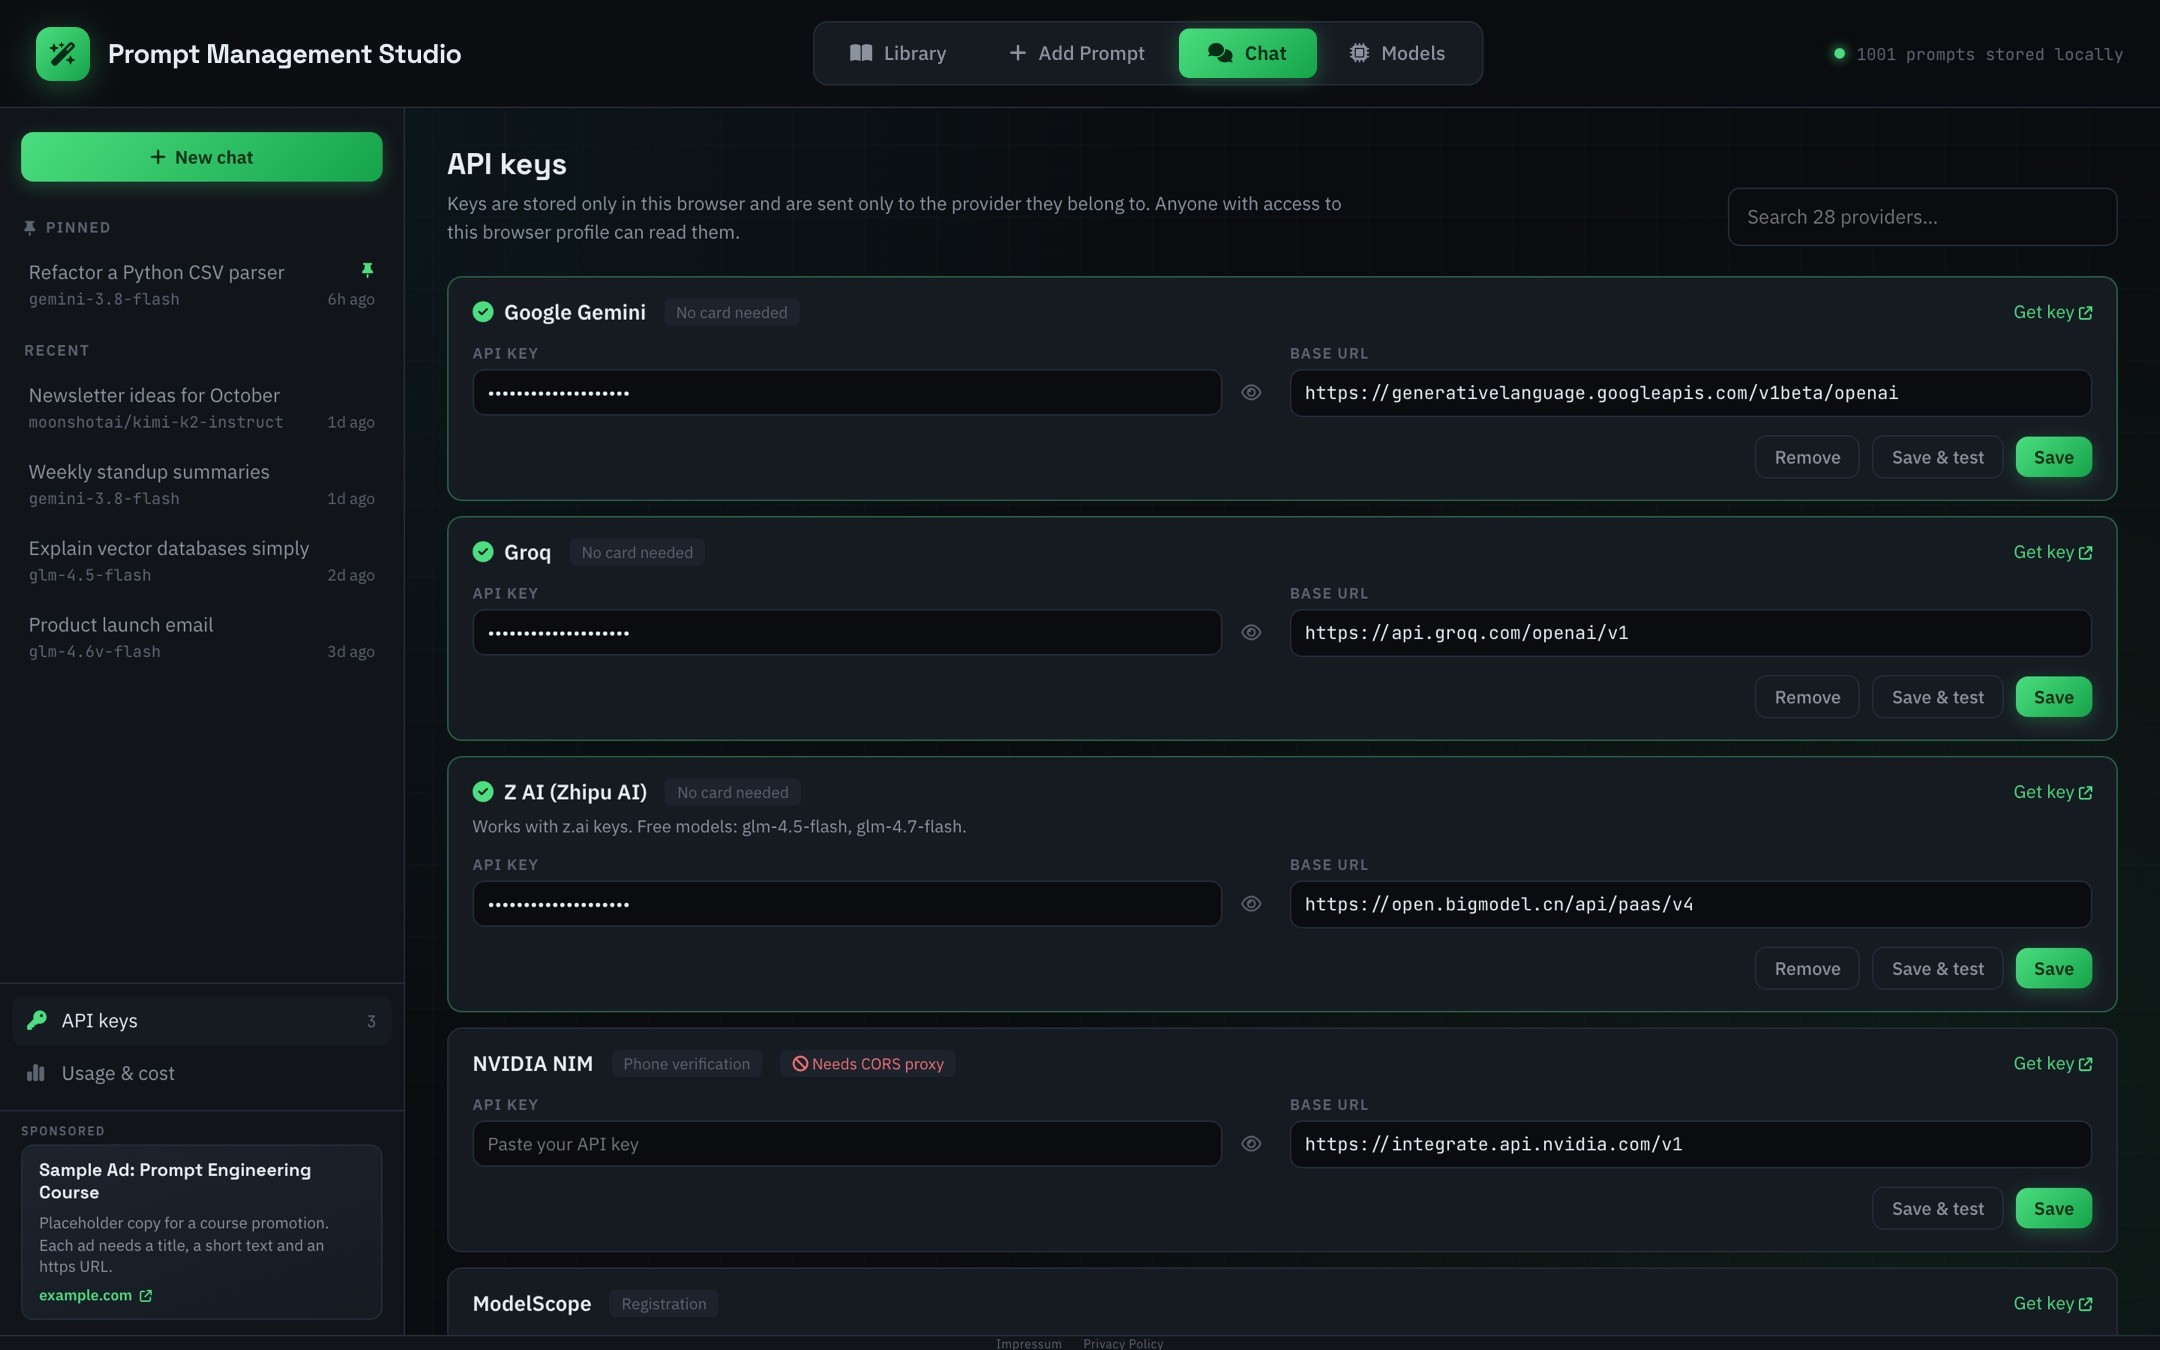Screen dimensions: 2160x1350
Task: Open Get key link for Groq
Action: (2052, 552)
